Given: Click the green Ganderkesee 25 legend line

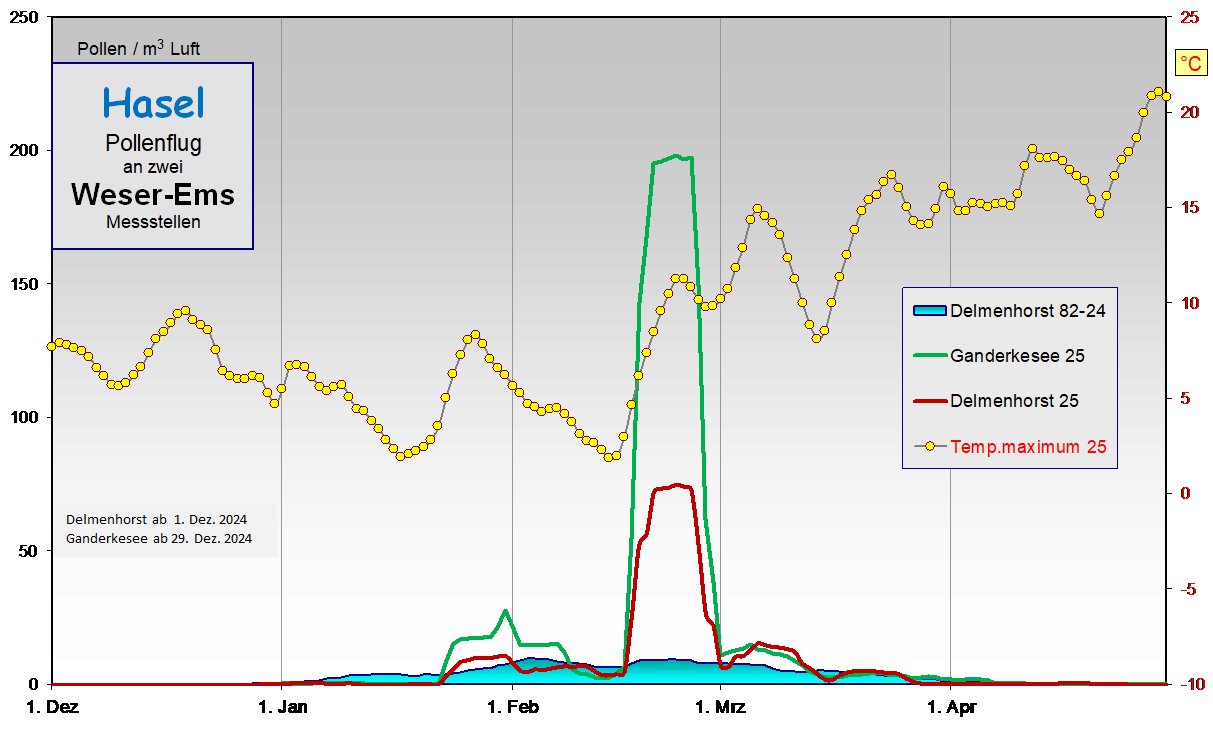Looking at the screenshot, I should pyautogui.click(x=929, y=355).
